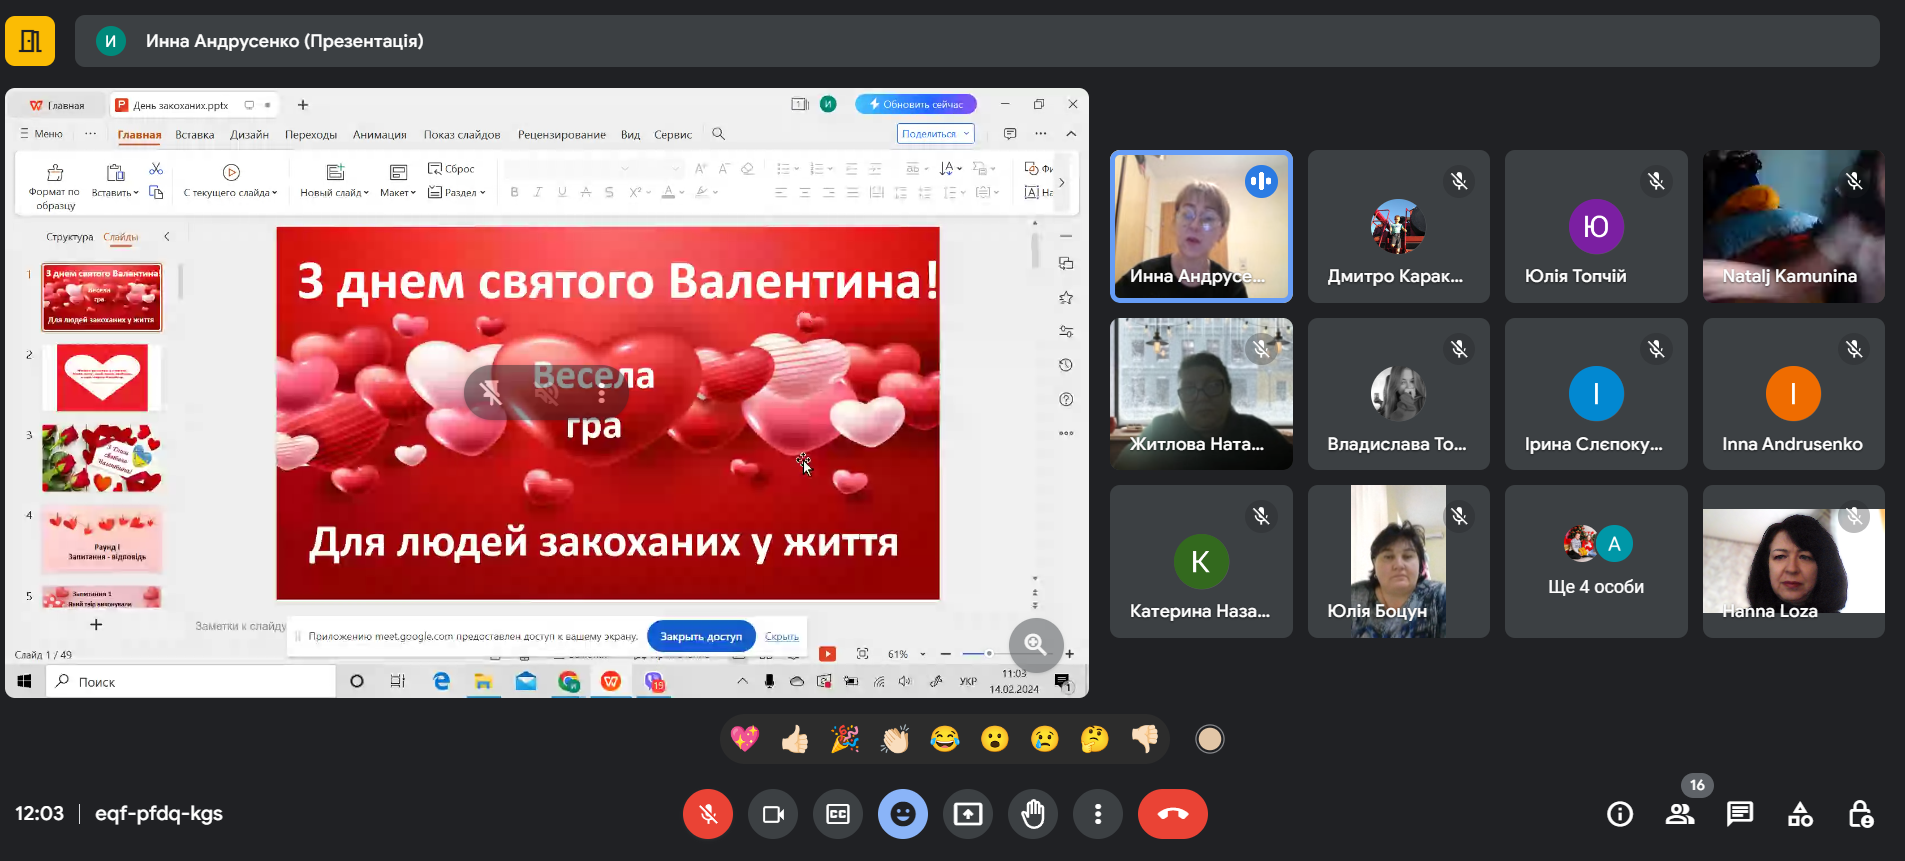The height and width of the screenshot is (861, 1905).
Task: Send the thumbs up reaction
Action: click(x=795, y=739)
